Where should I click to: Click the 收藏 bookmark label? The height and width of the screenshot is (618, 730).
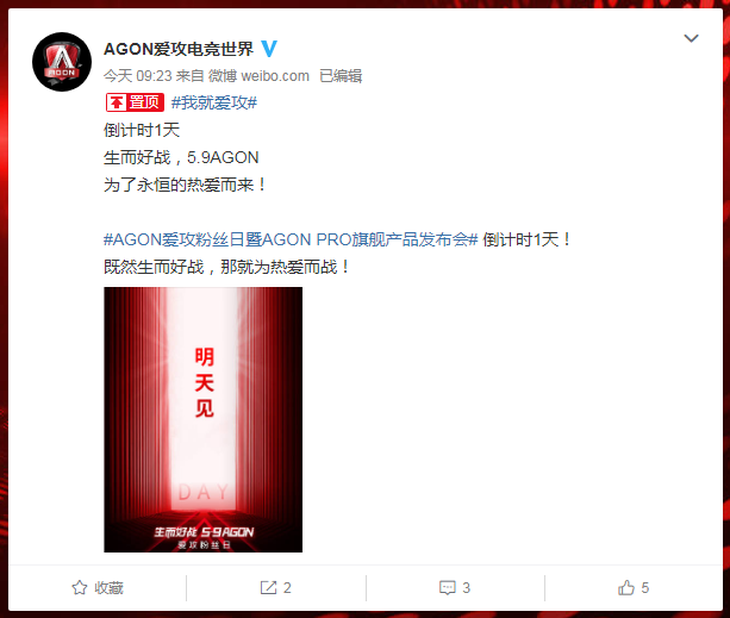pyautogui.click(x=109, y=588)
